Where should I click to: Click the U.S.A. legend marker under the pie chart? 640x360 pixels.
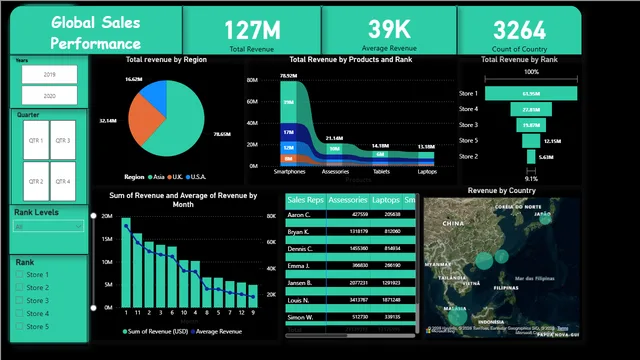pos(188,177)
